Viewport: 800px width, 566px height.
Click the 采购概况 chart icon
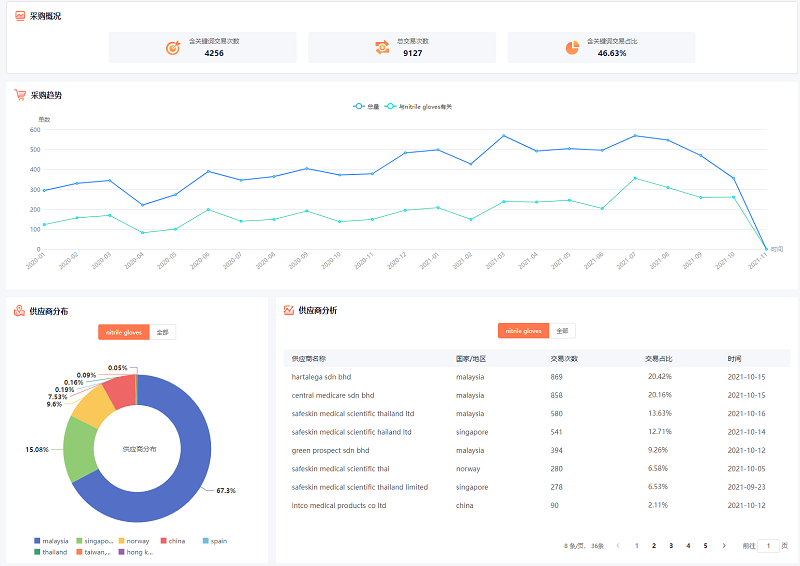tap(20, 16)
